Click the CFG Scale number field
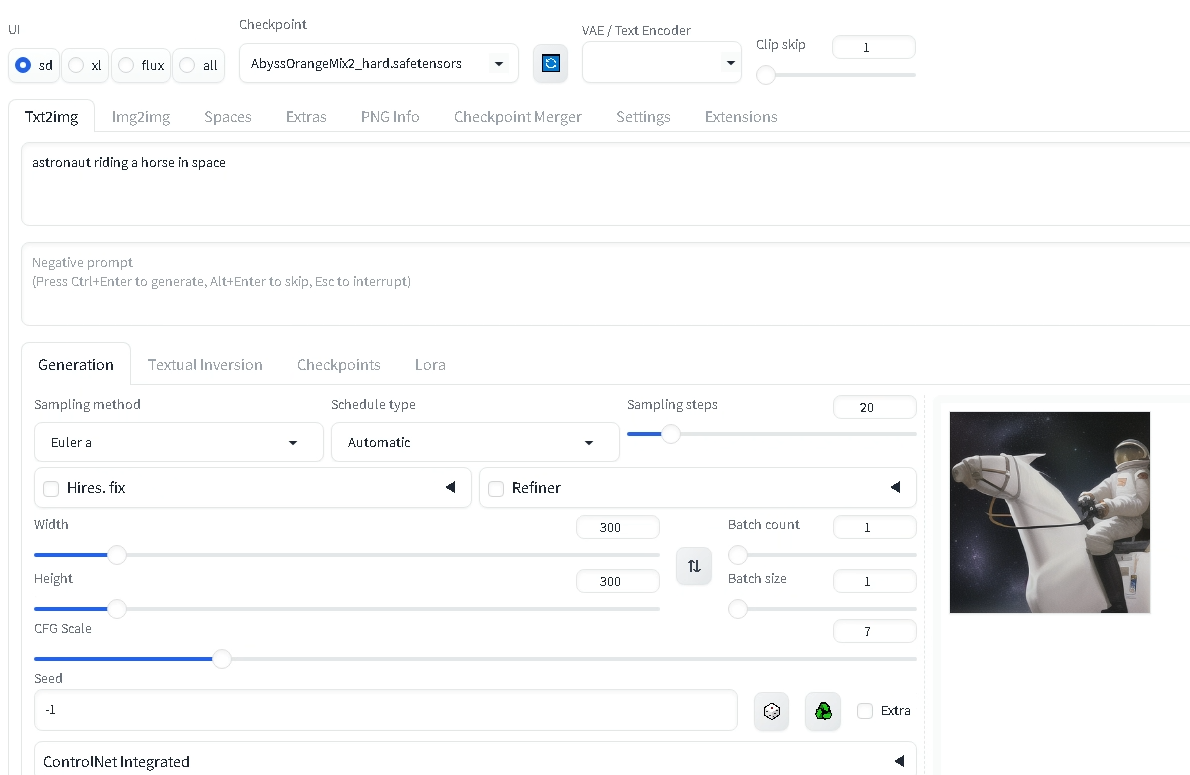Viewport: 1190px width, 775px height. pyautogui.click(x=874, y=632)
